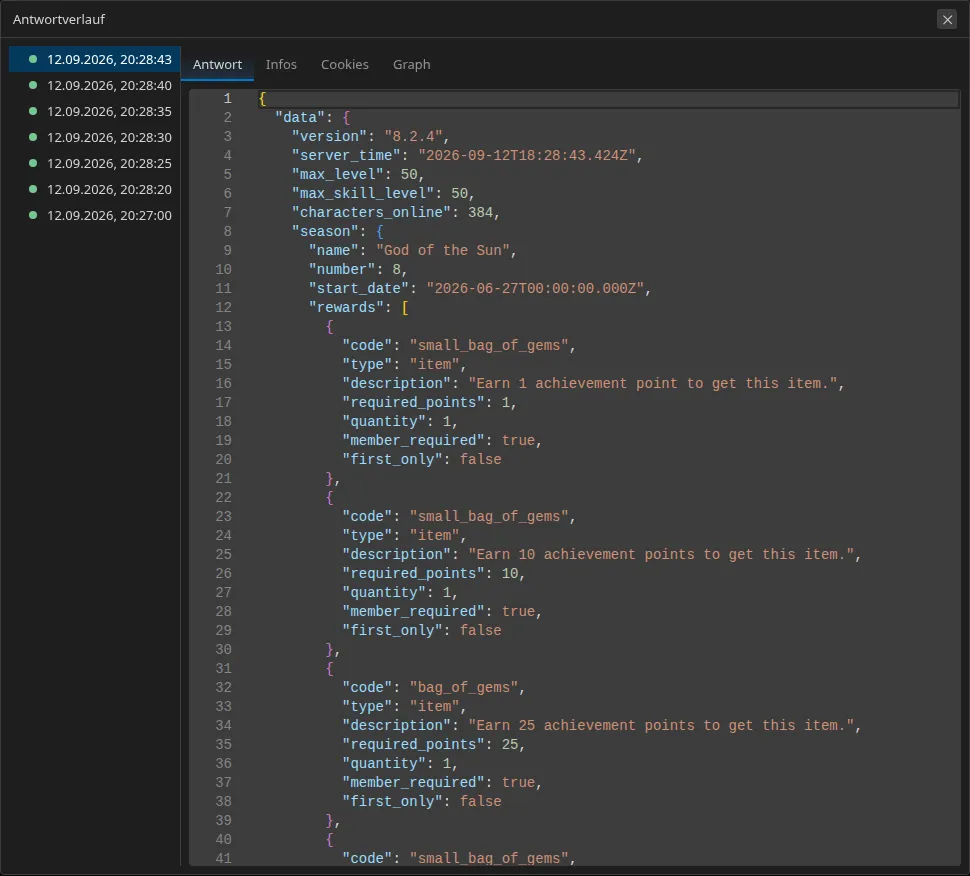The width and height of the screenshot is (970, 876).
Task: Click the "first_only": false on line 38
Action: (x=422, y=801)
